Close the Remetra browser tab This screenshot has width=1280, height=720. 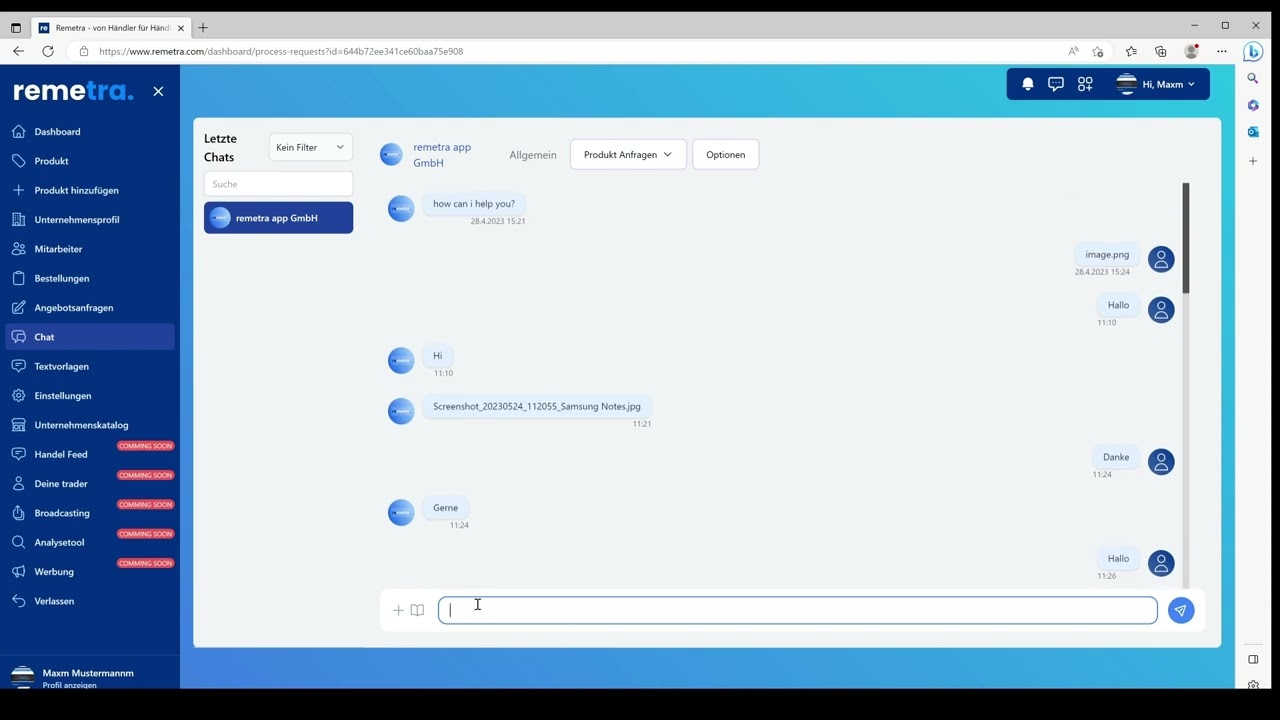181,28
